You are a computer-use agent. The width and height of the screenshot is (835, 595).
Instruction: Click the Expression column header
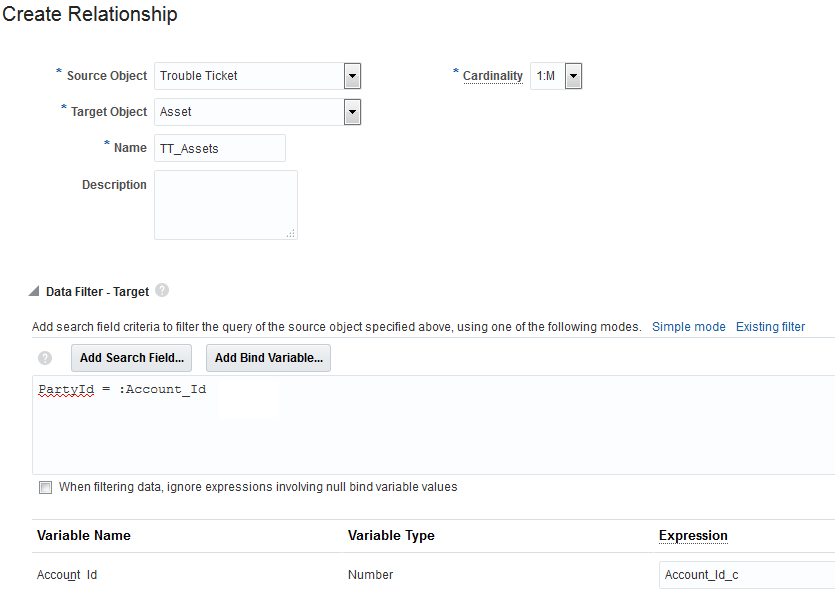tap(693, 536)
